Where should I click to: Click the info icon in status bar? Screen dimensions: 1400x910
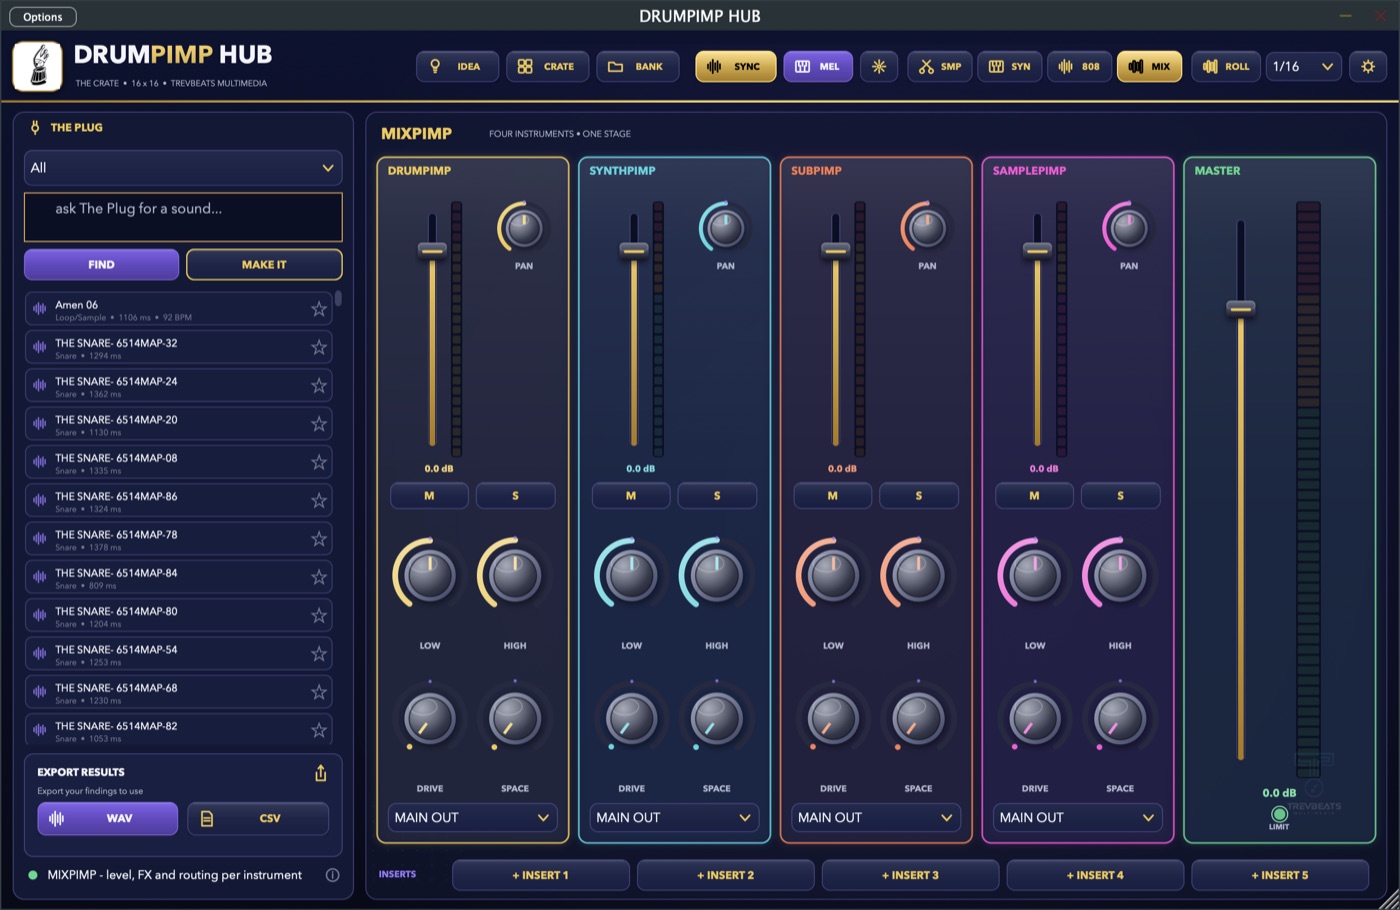pyautogui.click(x=332, y=875)
